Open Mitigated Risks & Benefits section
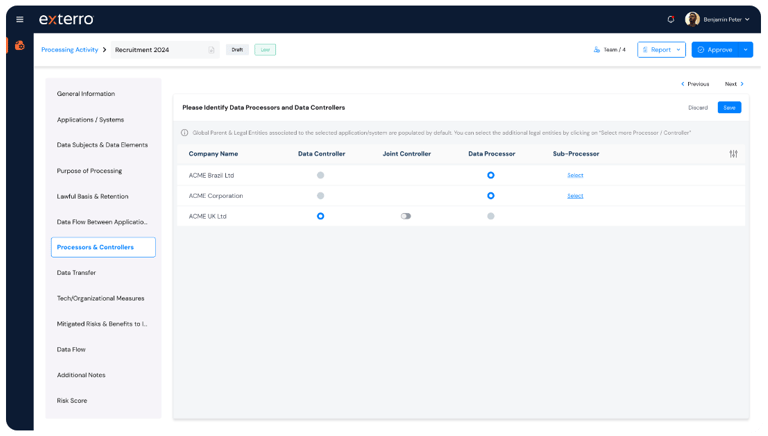 click(102, 324)
